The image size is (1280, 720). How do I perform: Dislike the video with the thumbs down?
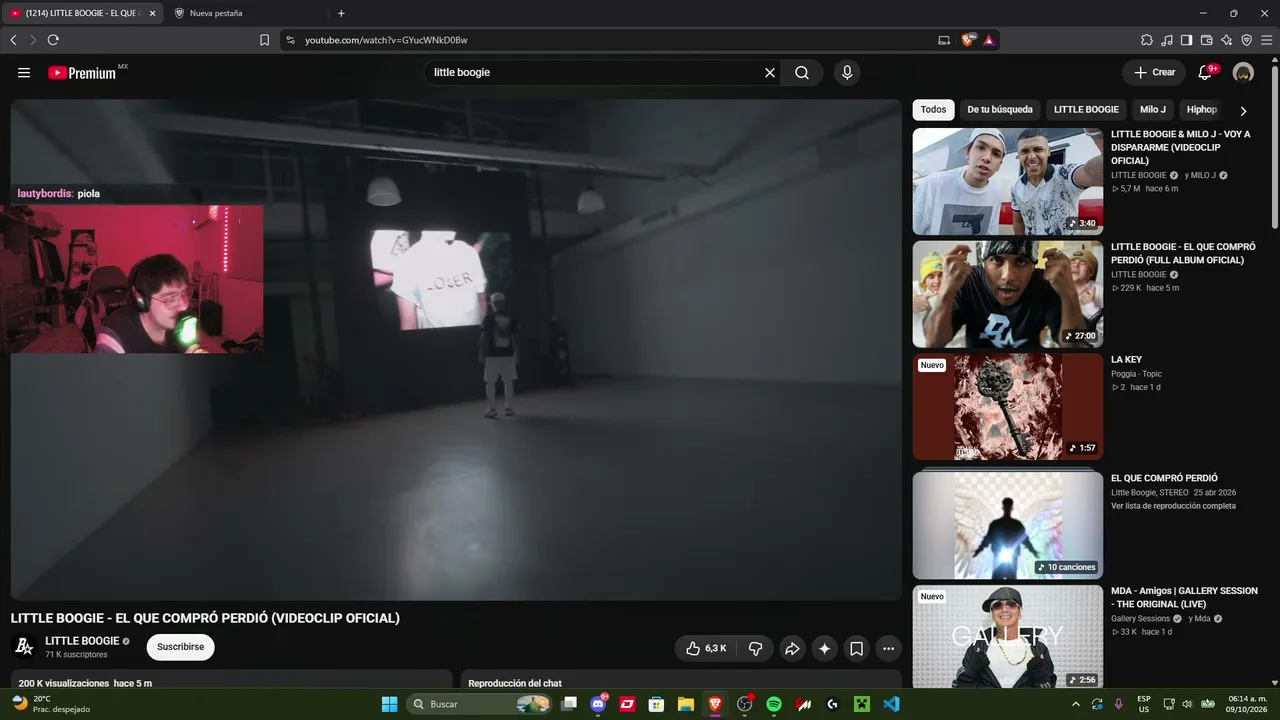755,648
